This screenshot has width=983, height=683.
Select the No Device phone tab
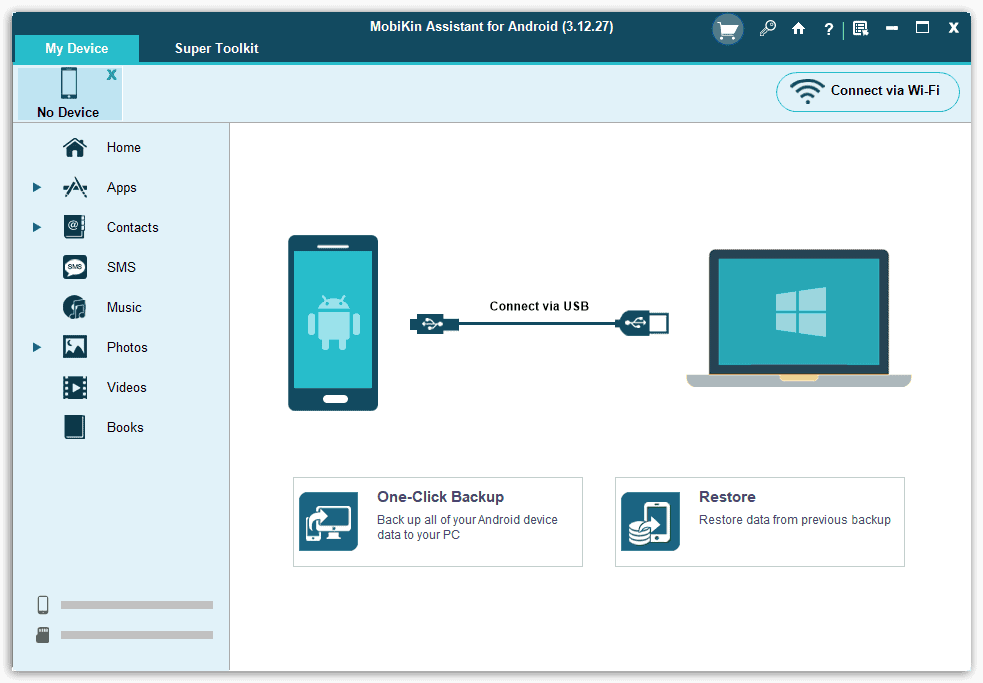click(x=69, y=93)
